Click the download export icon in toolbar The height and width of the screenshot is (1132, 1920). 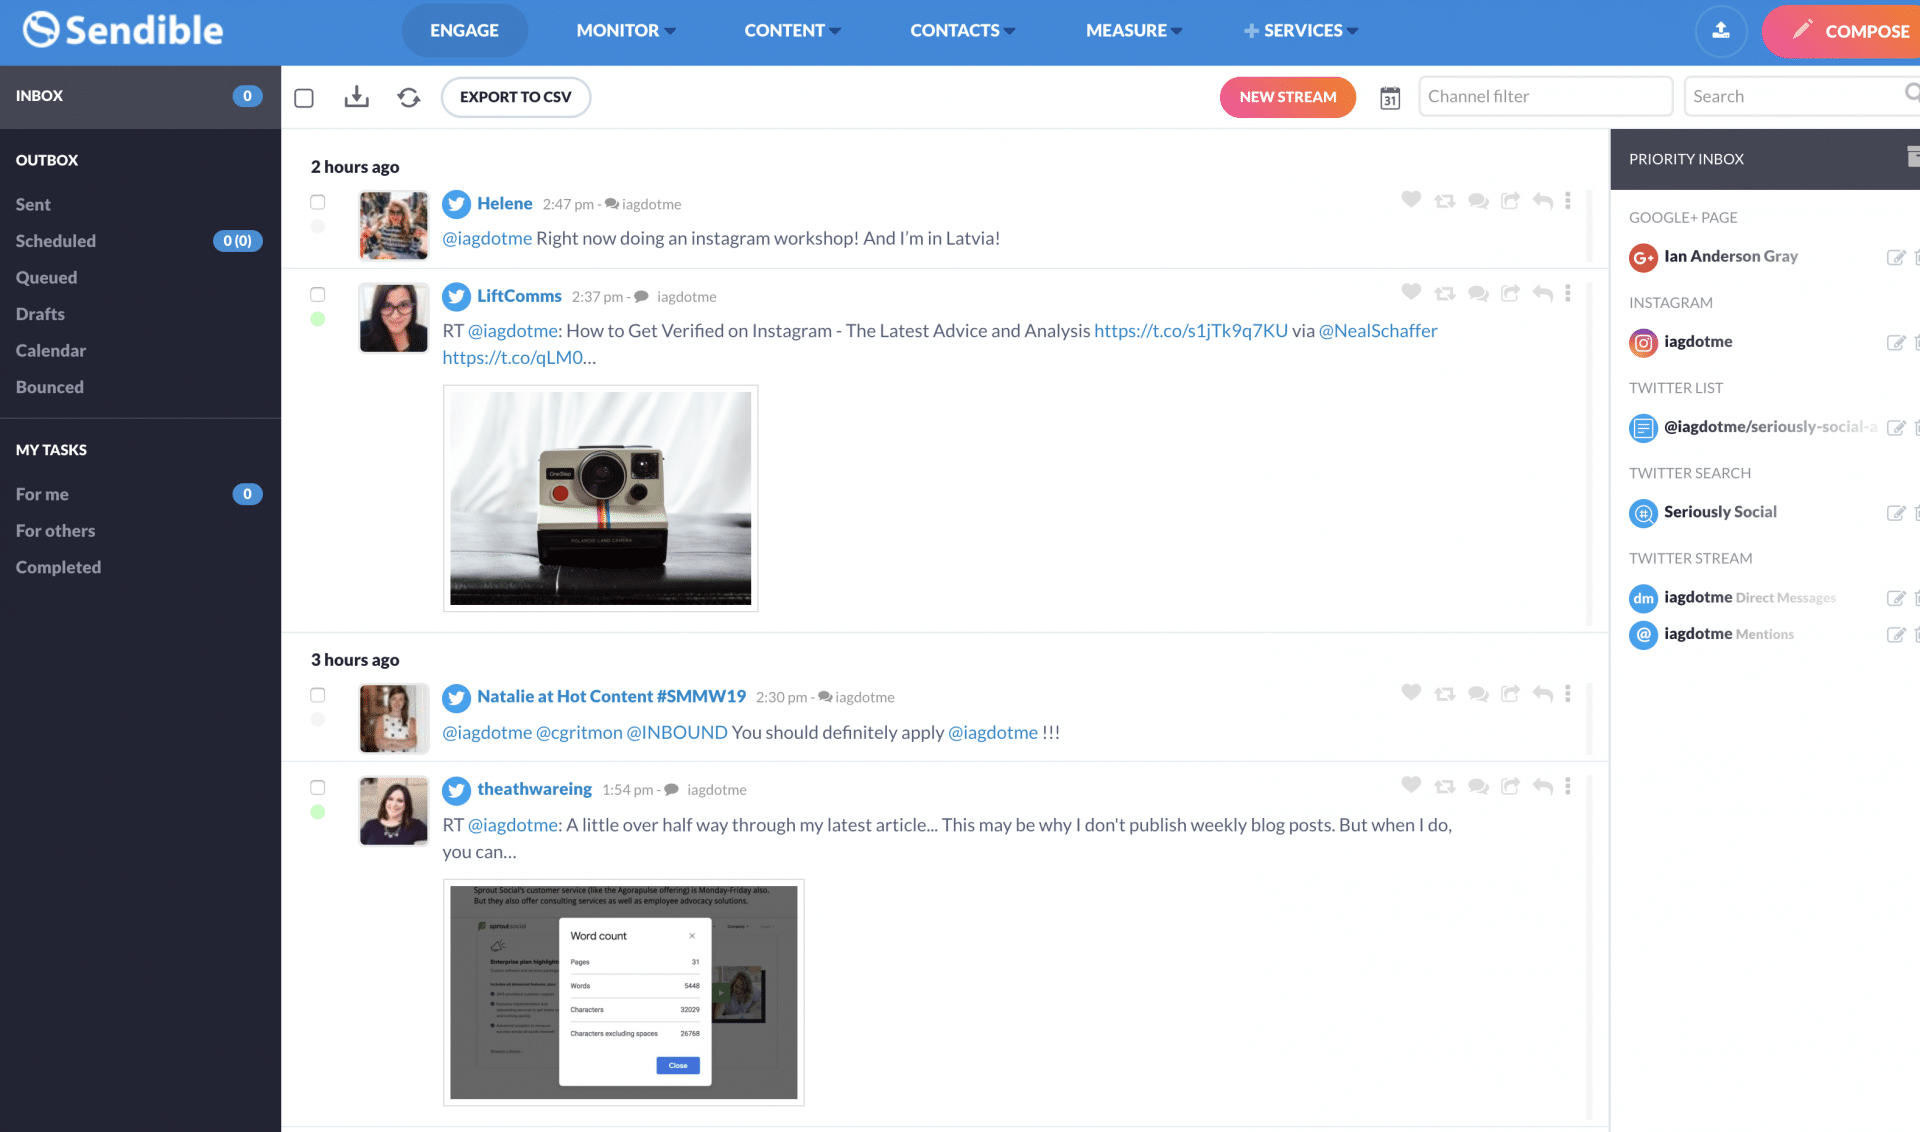356,96
